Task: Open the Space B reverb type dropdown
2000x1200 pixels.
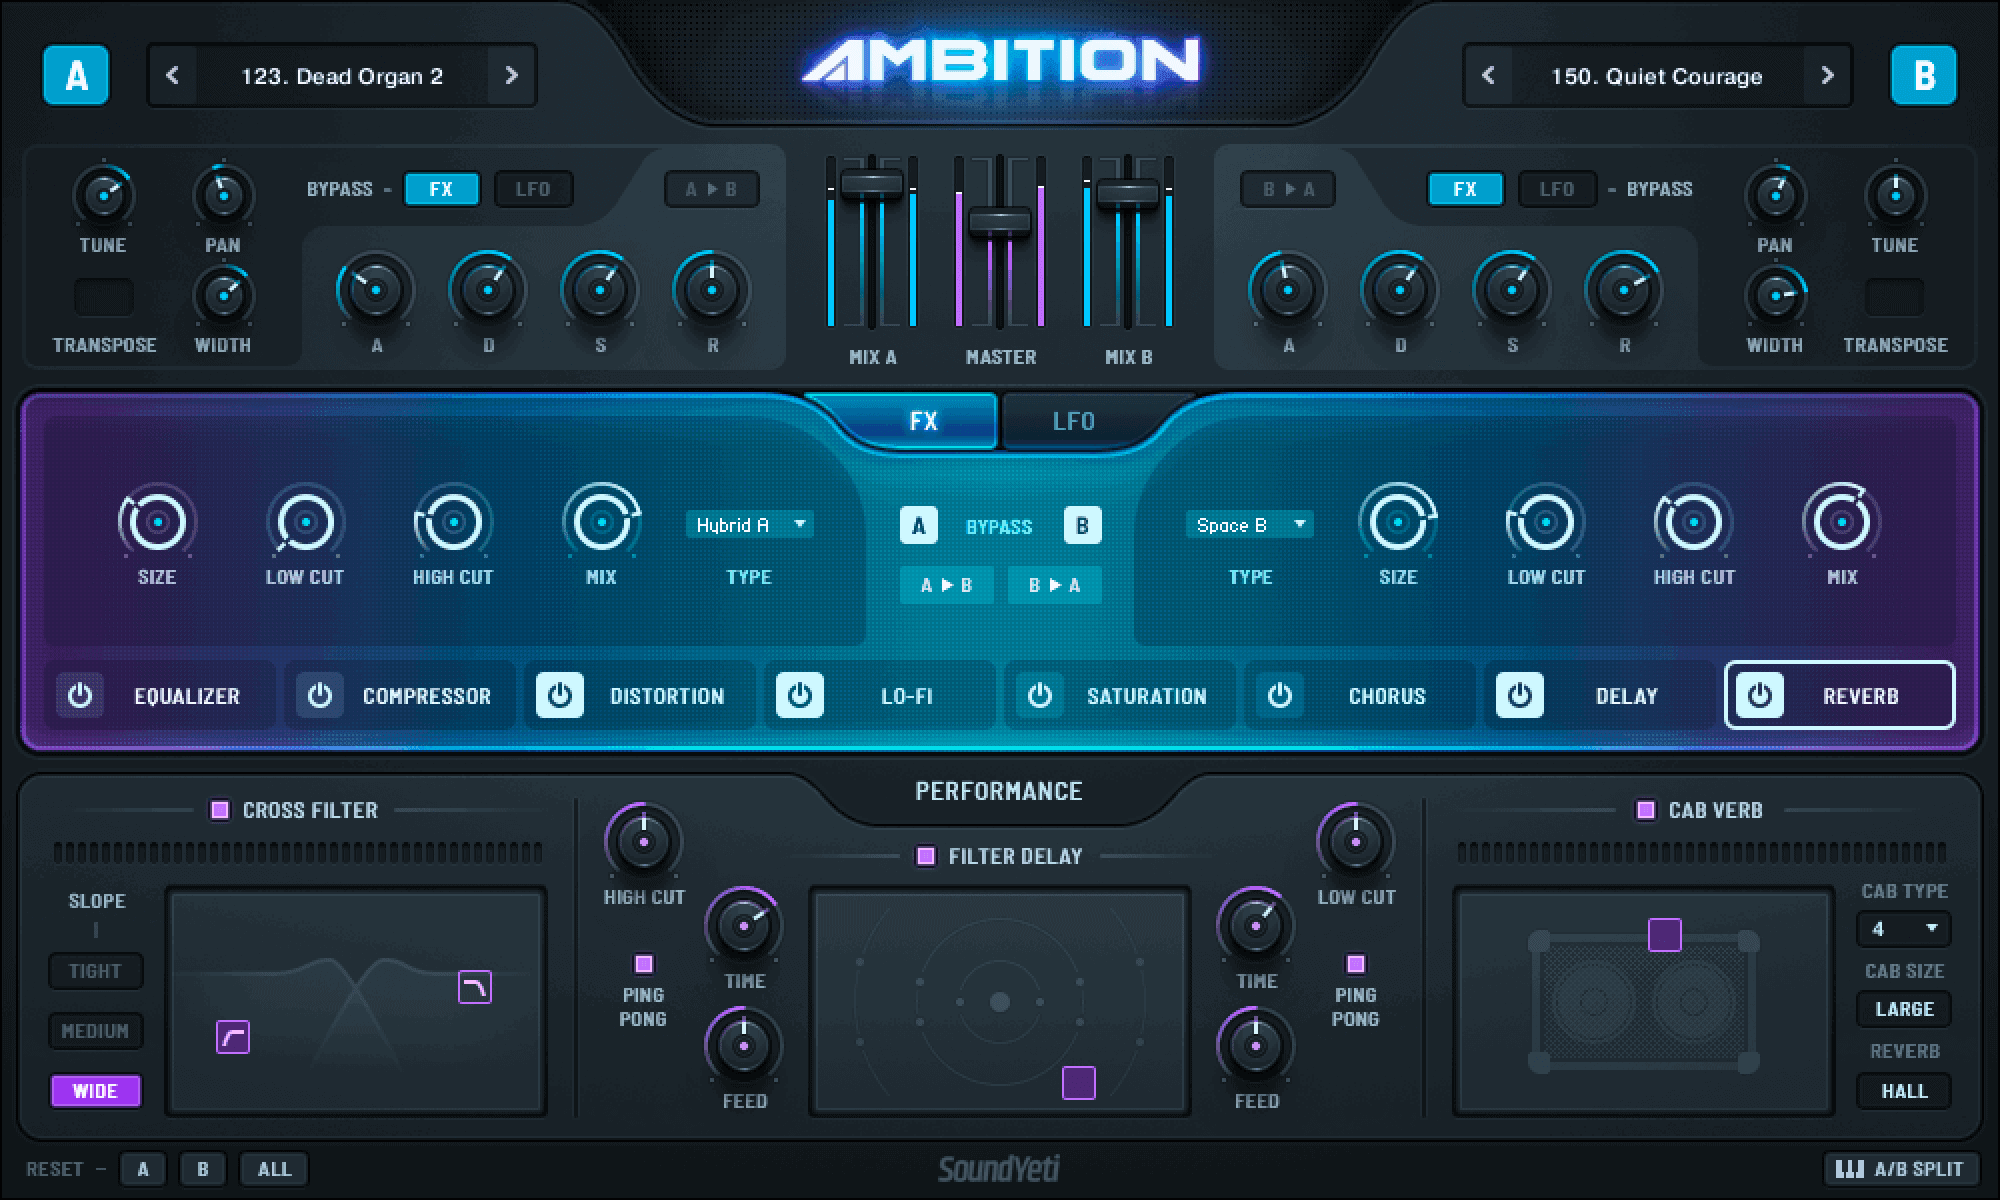Action: pyautogui.click(x=1250, y=525)
